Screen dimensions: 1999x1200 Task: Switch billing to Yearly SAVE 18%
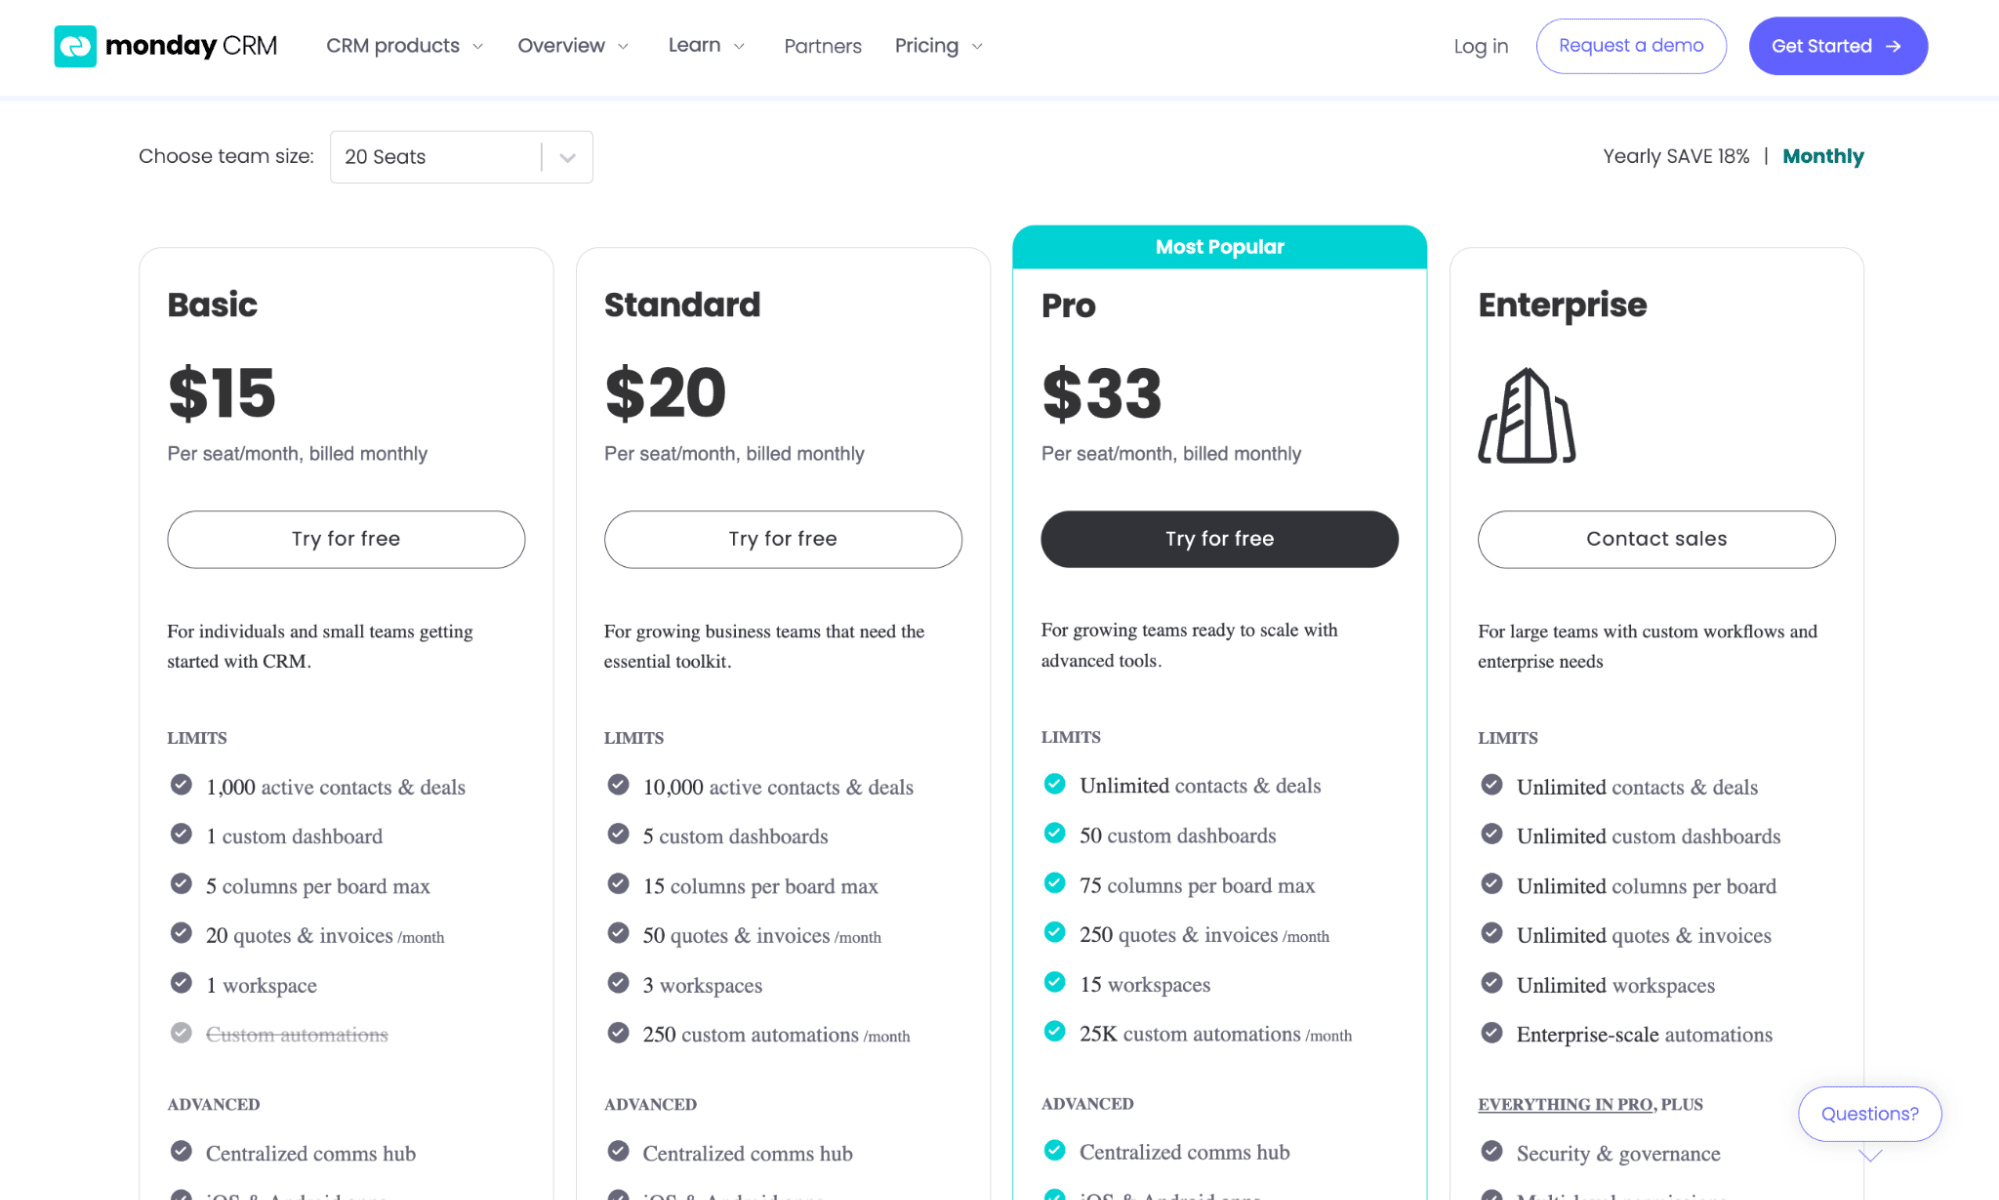(x=1675, y=156)
